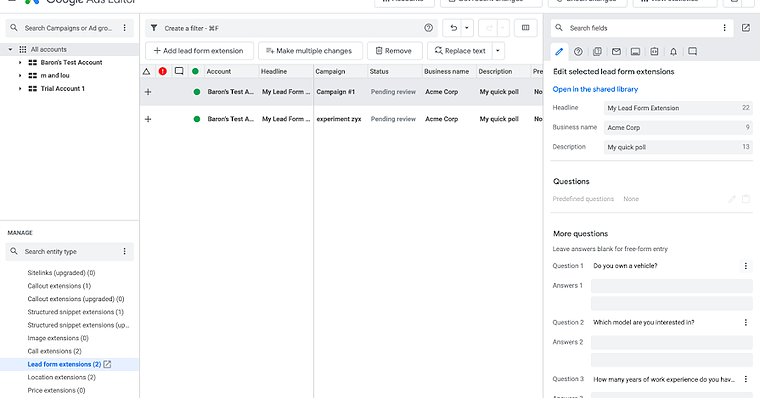
Task: Select Sitelinks (upgraded) (0)
Action: pos(61,273)
